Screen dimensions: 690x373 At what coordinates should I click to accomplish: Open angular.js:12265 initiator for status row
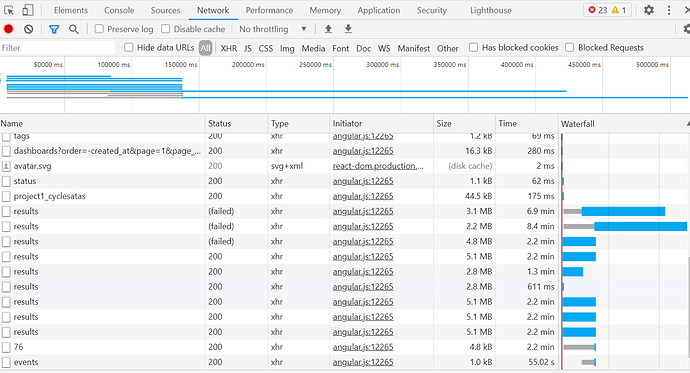tap(363, 181)
